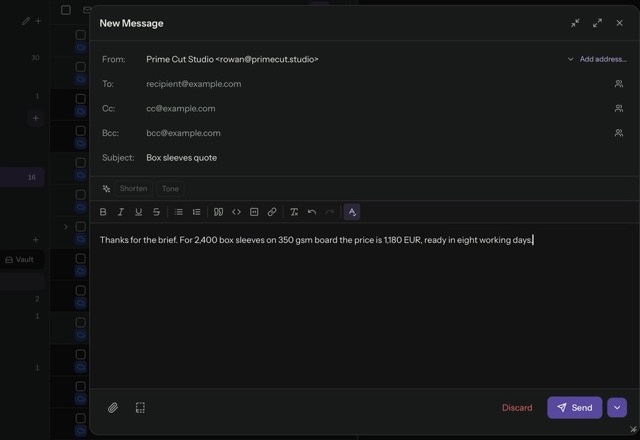The height and width of the screenshot is (440, 640).
Task: Click the sender address Prime Cut Studio
Action: point(232,59)
